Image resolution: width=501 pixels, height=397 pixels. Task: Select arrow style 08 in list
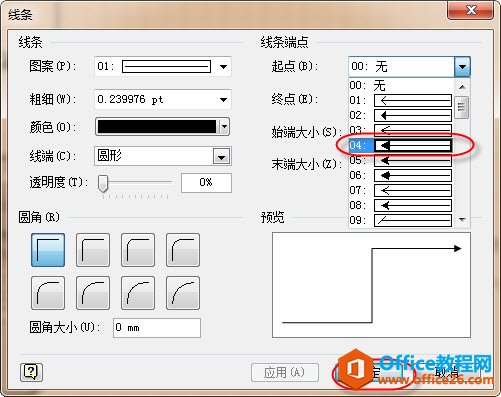[x=401, y=205]
